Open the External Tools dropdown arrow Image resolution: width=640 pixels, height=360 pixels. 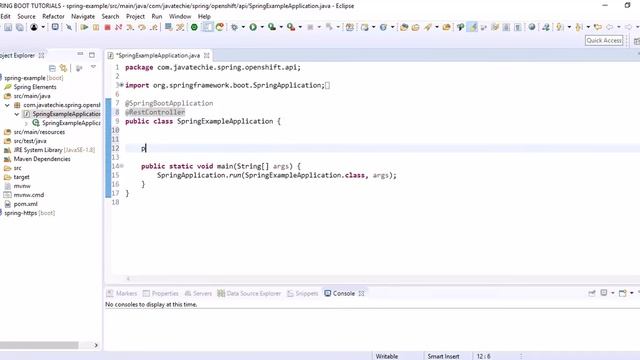(x=300, y=27)
